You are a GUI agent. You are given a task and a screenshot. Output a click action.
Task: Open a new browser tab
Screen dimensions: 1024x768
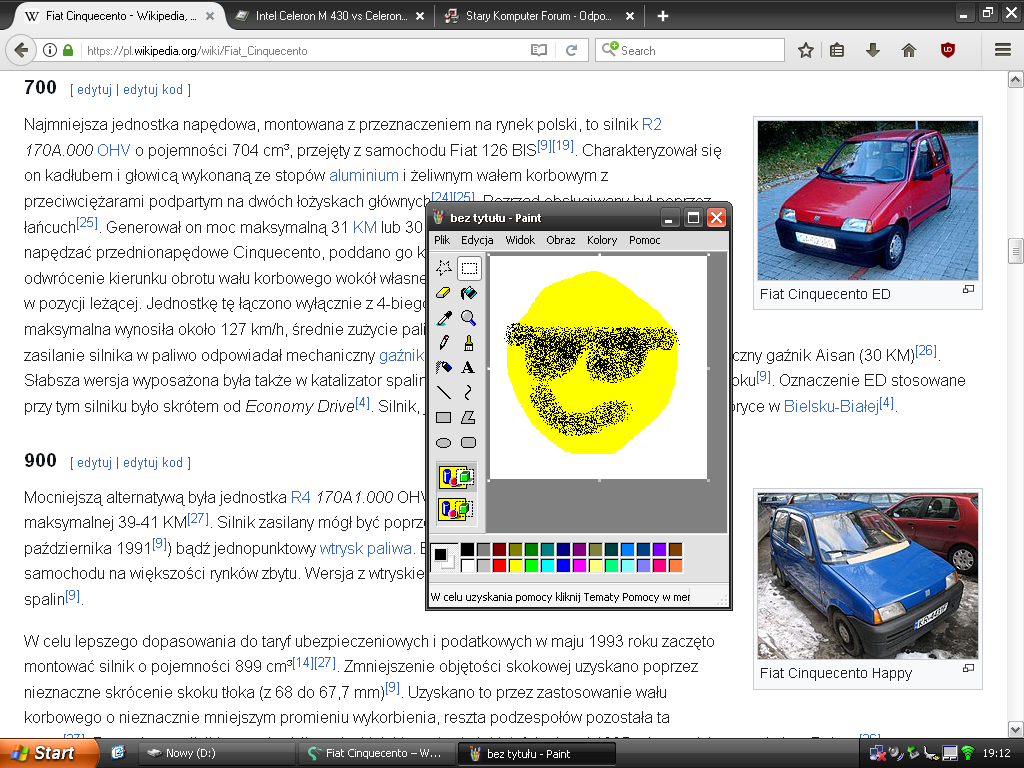pos(662,16)
